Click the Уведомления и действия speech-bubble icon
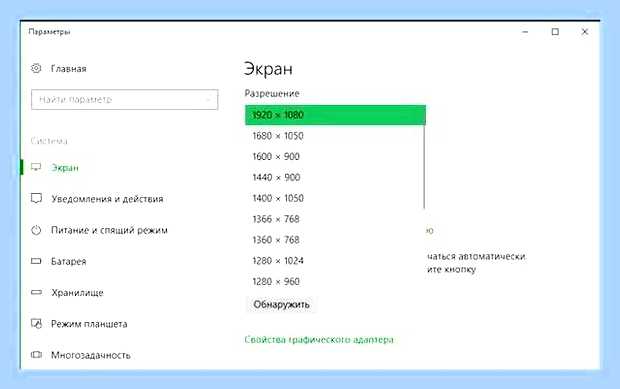 click(x=36, y=198)
